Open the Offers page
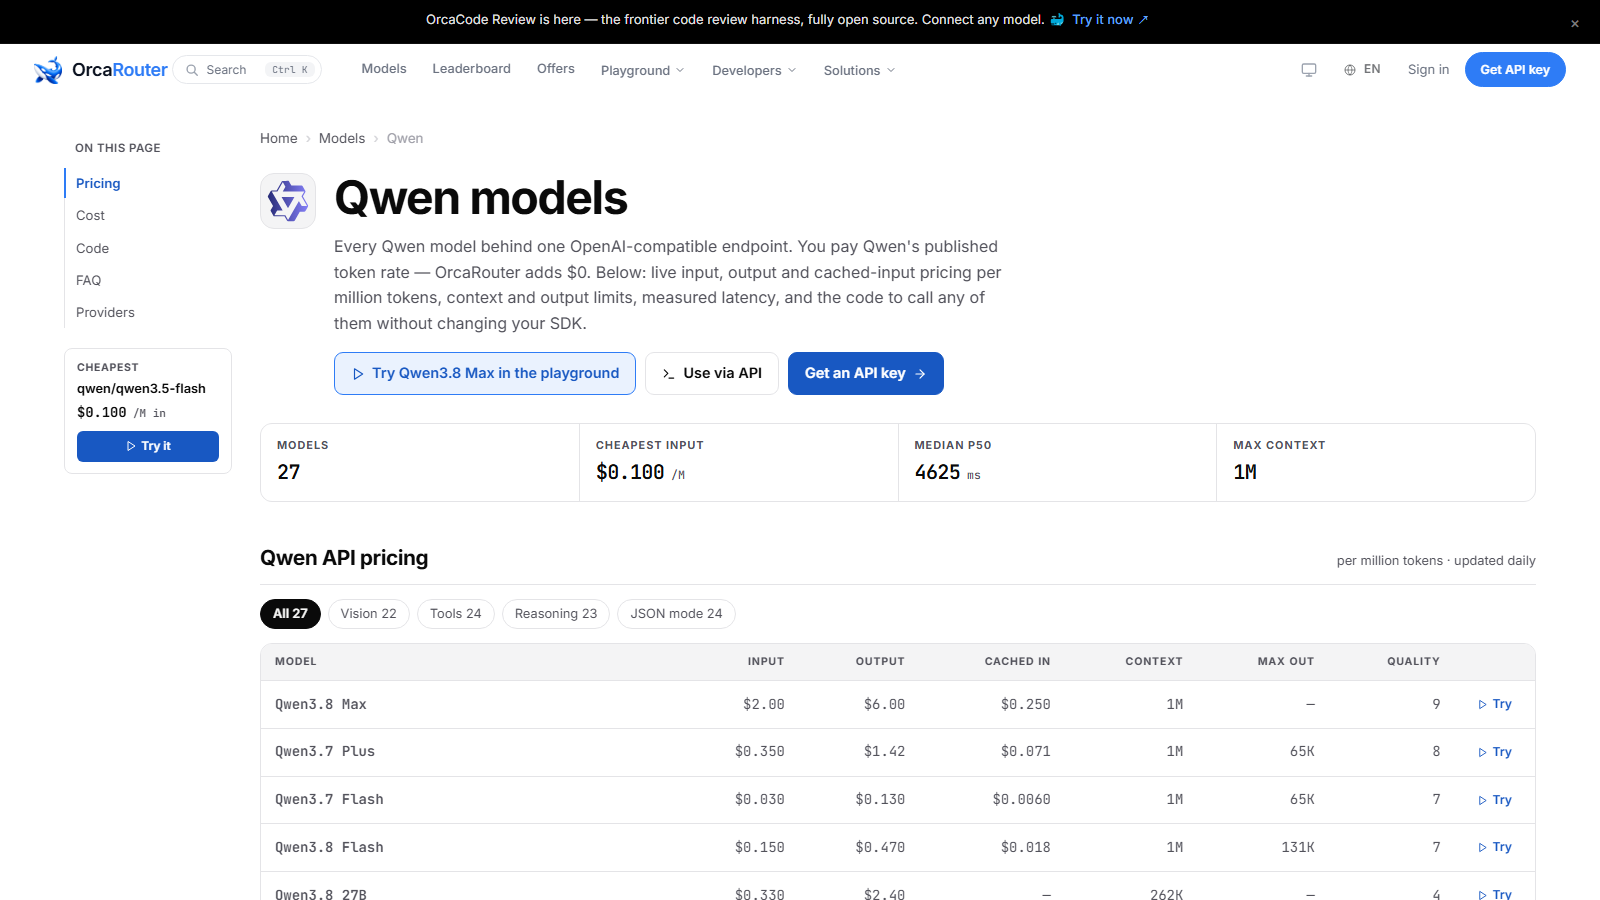 tap(556, 69)
